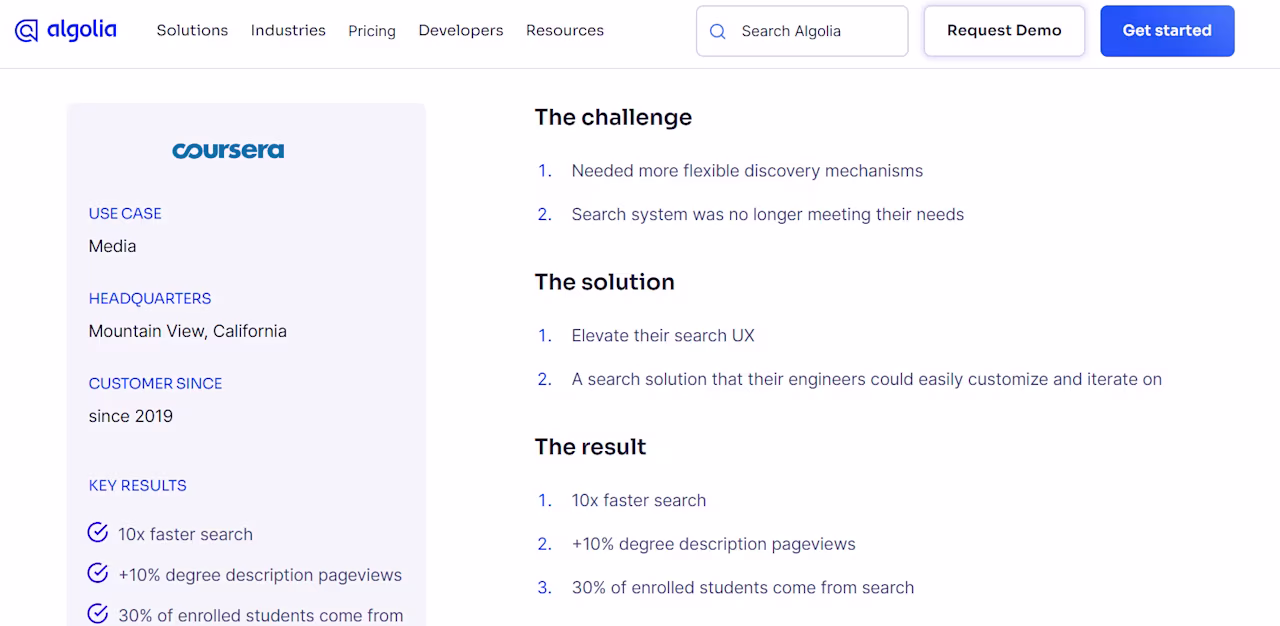1280x626 pixels.
Task: Click Elevate their search UX item
Action: tap(663, 336)
